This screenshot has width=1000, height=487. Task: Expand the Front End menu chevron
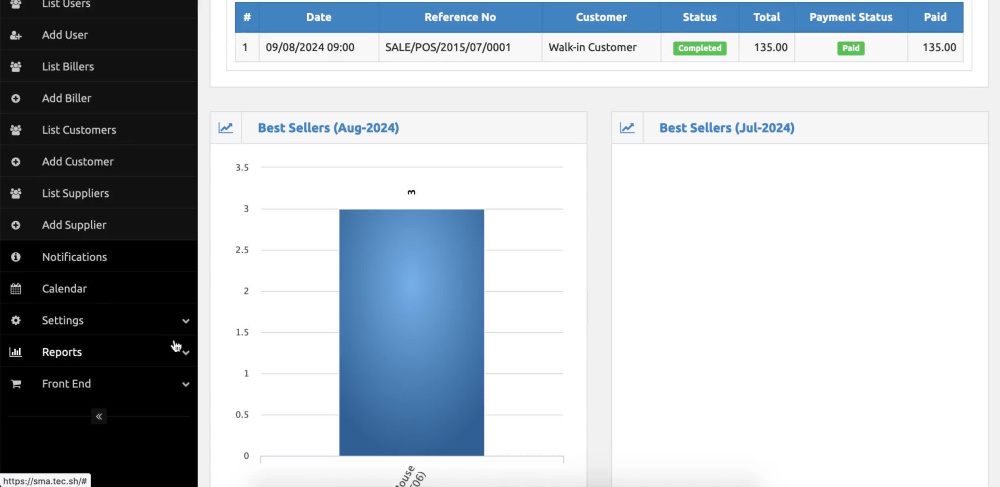(186, 384)
